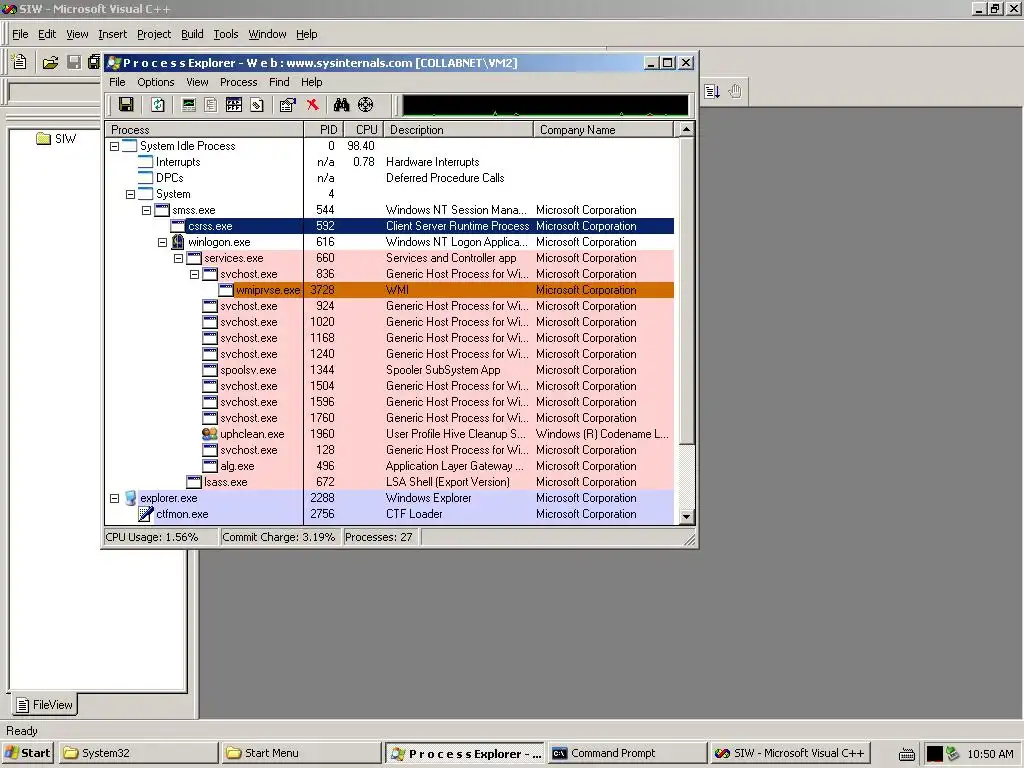Click the explorer.exe process icon
Viewport: 1024px width, 768px height.
point(130,498)
